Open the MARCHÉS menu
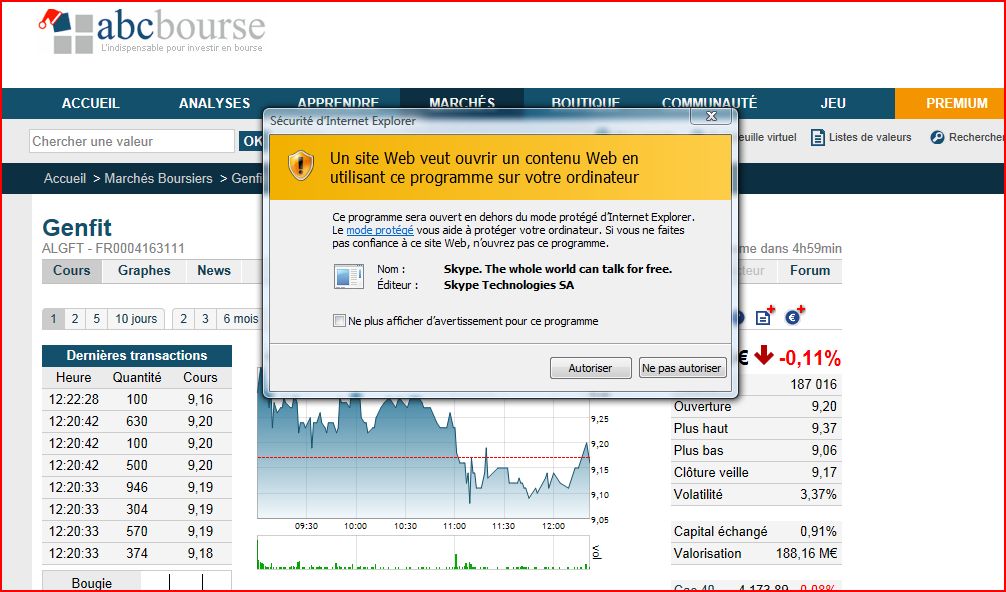1006x592 pixels. tap(462, 103)
